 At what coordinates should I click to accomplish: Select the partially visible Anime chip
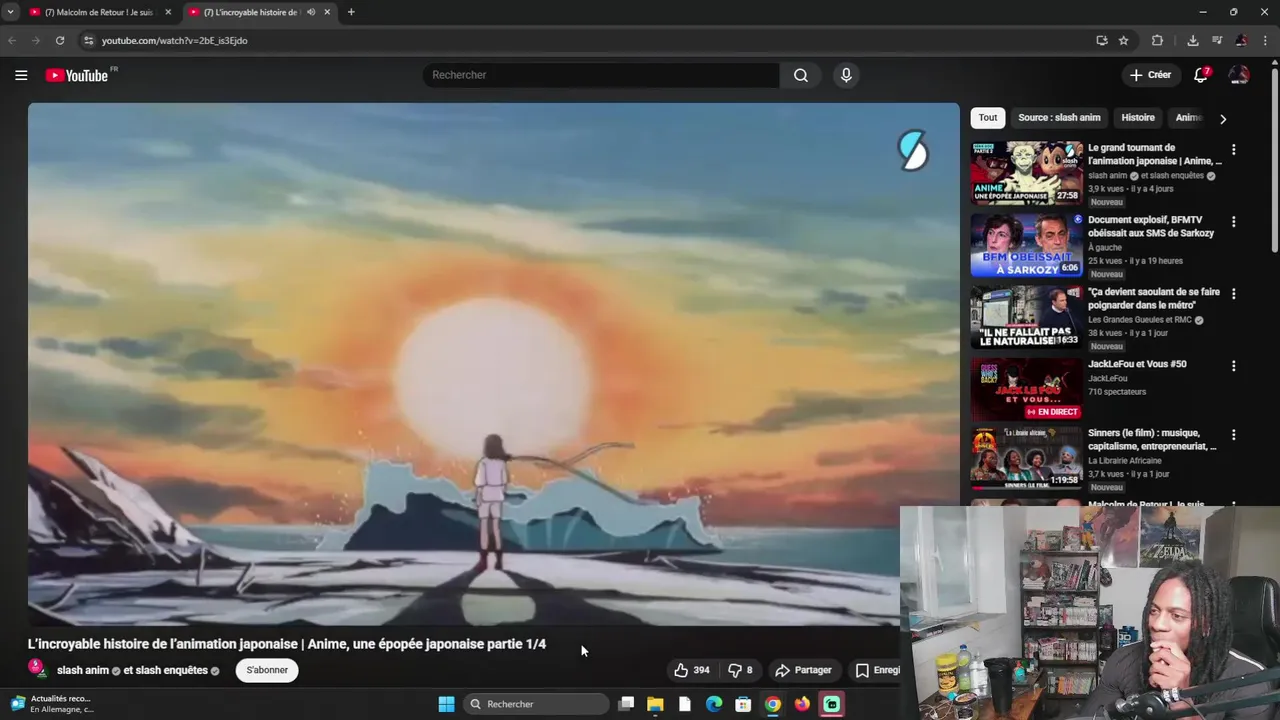click(x=1187, y=117)
